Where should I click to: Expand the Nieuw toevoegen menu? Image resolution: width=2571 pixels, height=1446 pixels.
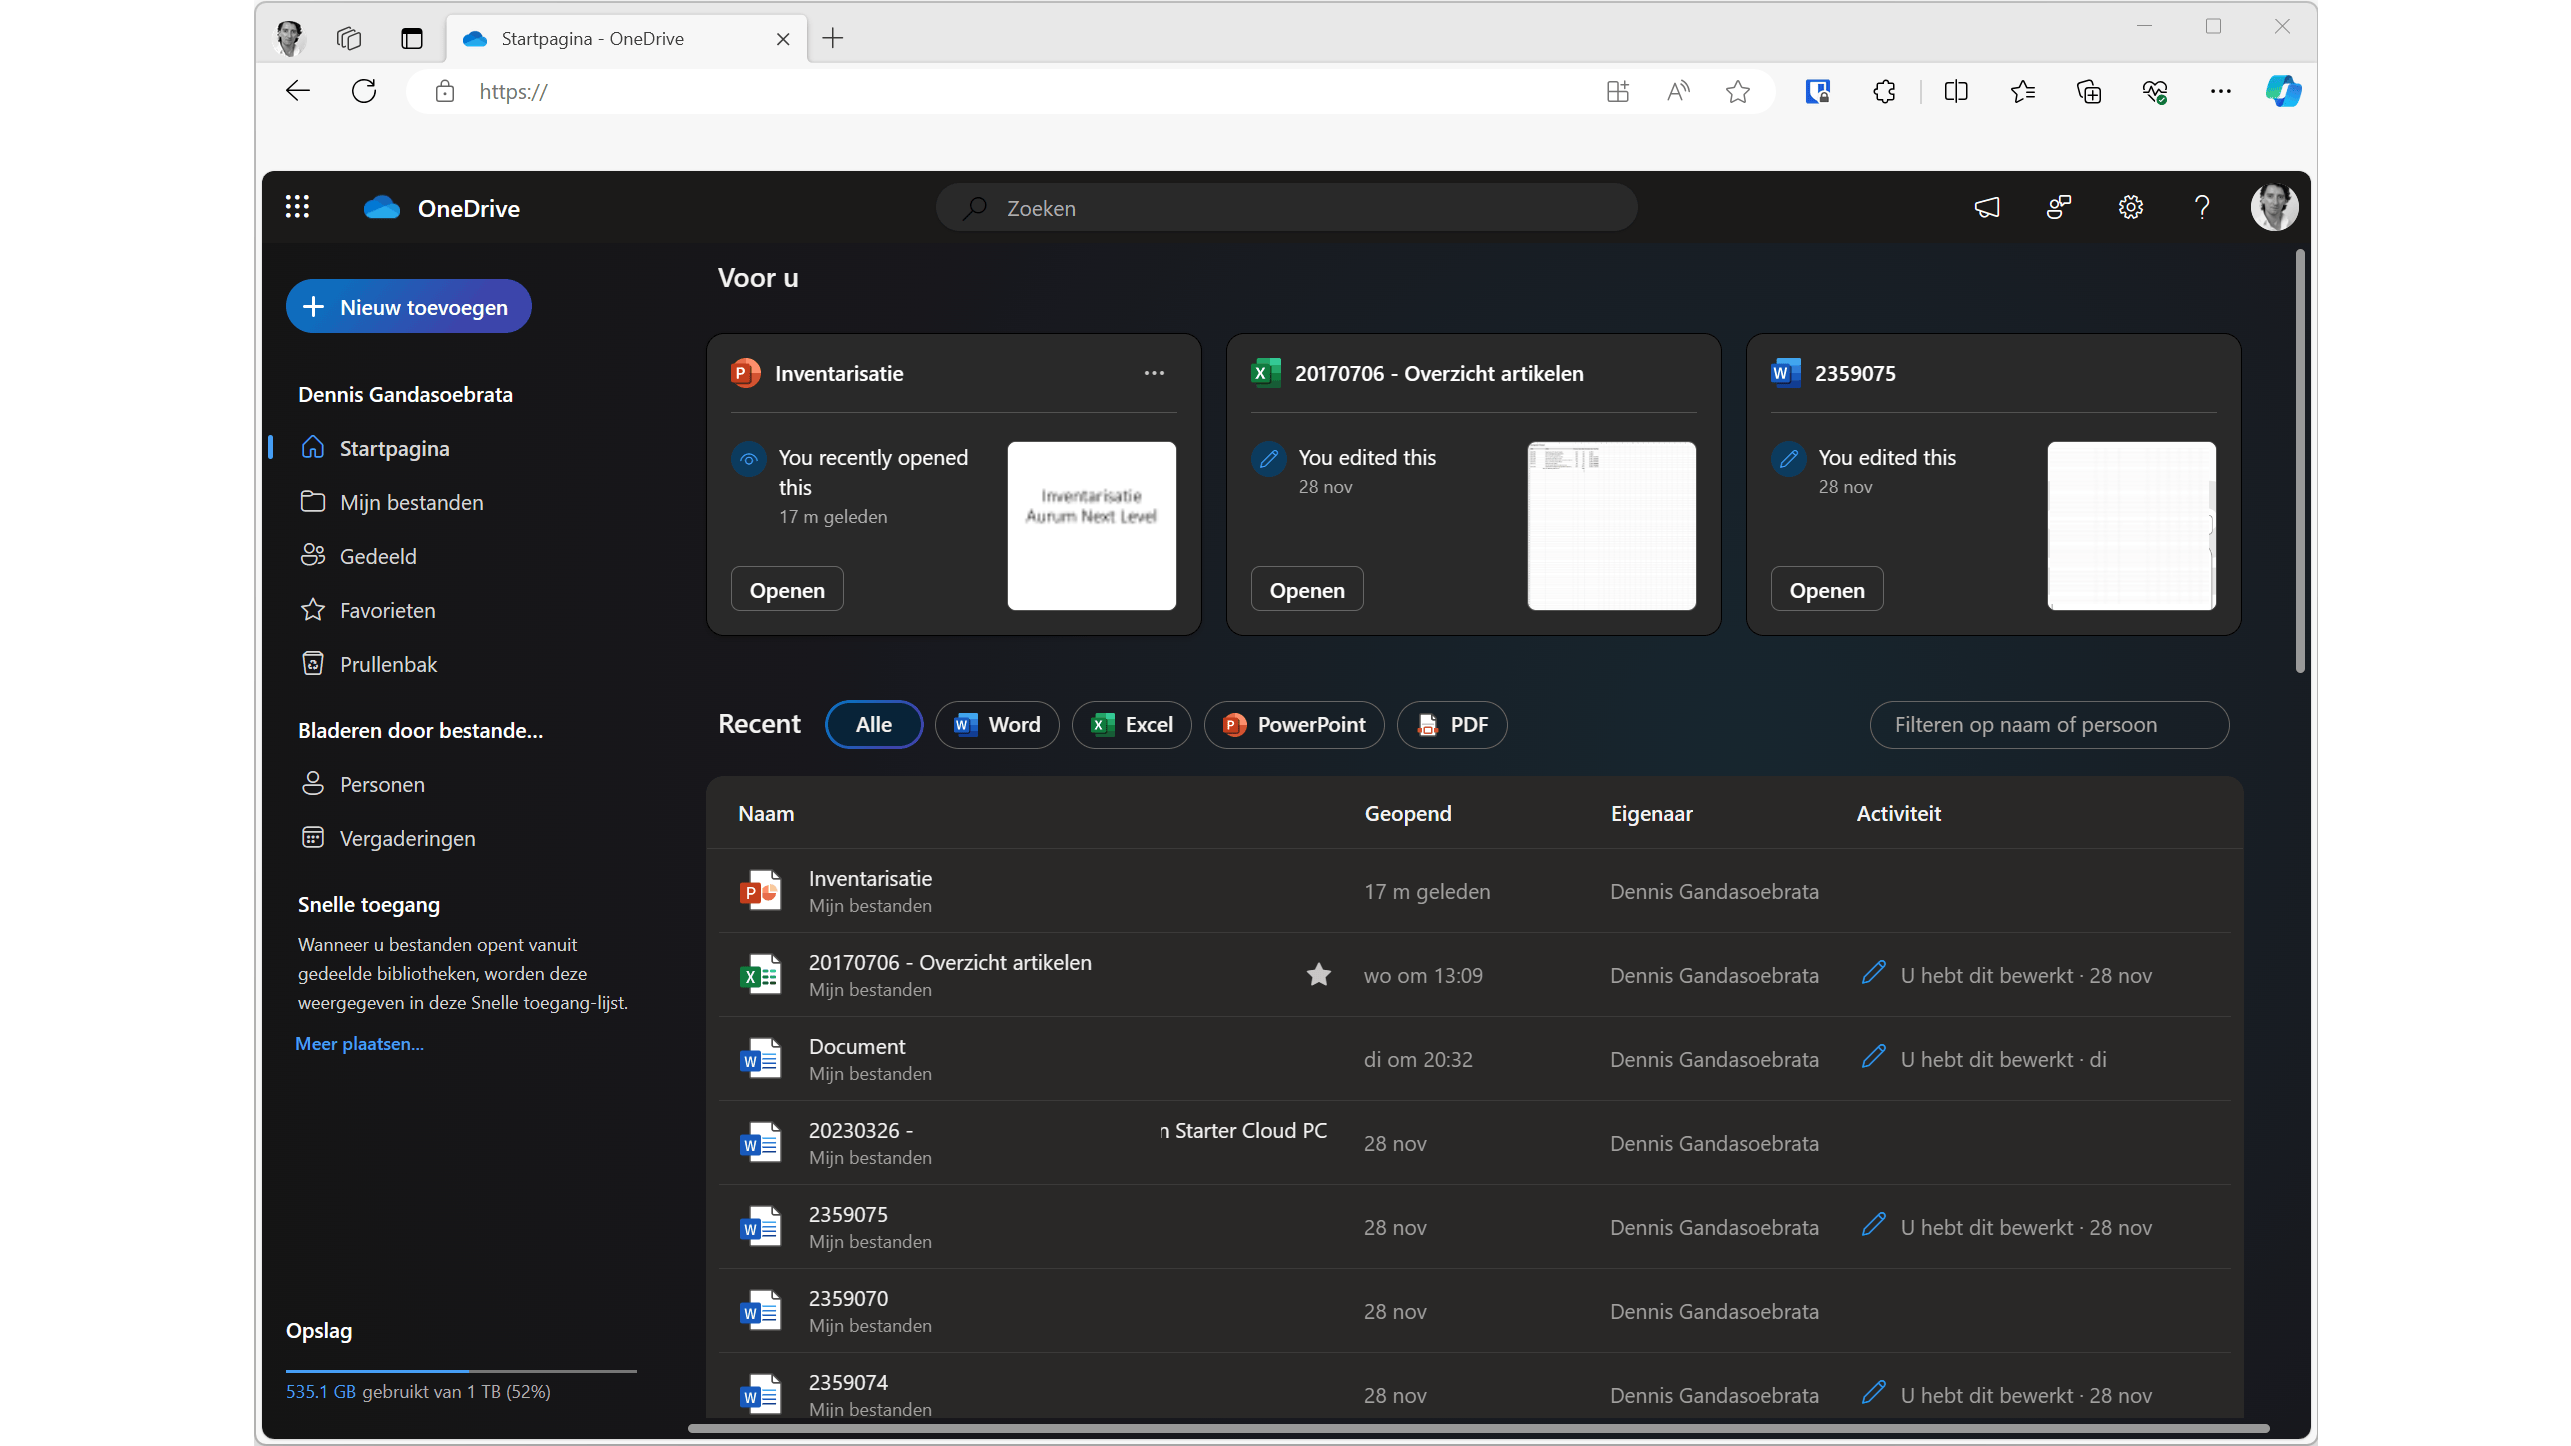[x=408, y=307]
